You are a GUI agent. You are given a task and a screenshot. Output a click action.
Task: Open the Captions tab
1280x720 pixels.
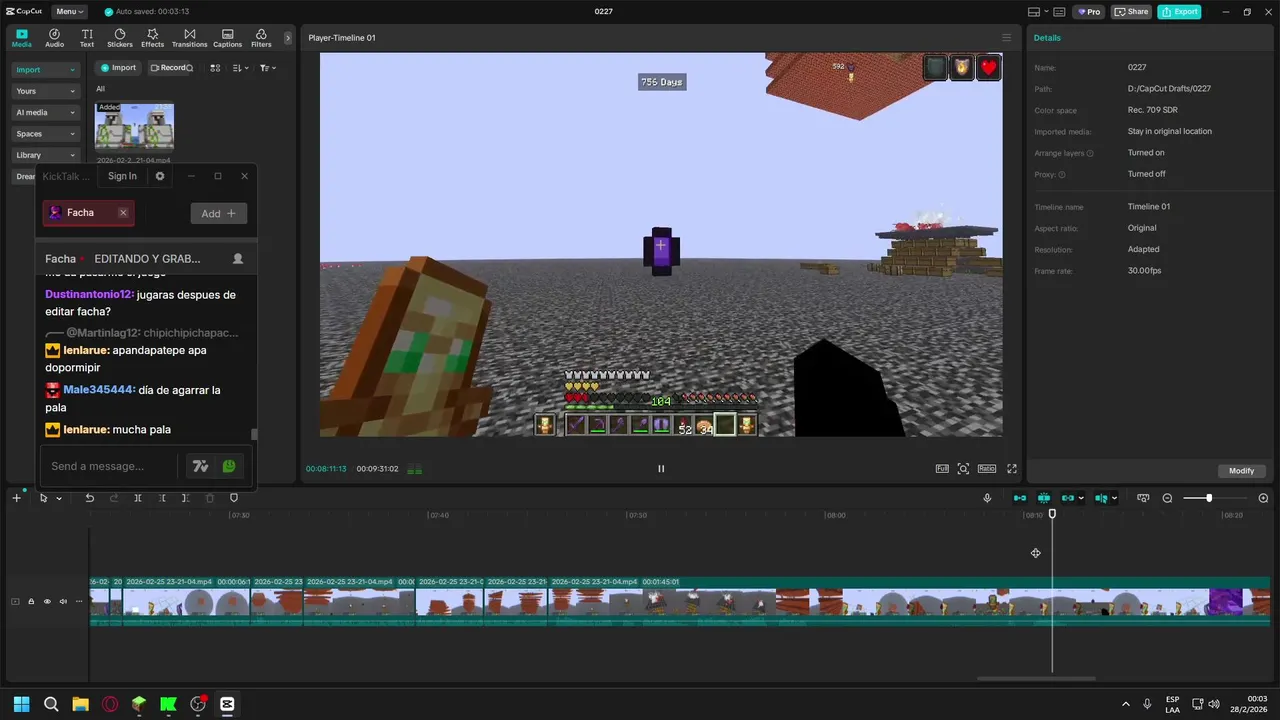227,38
